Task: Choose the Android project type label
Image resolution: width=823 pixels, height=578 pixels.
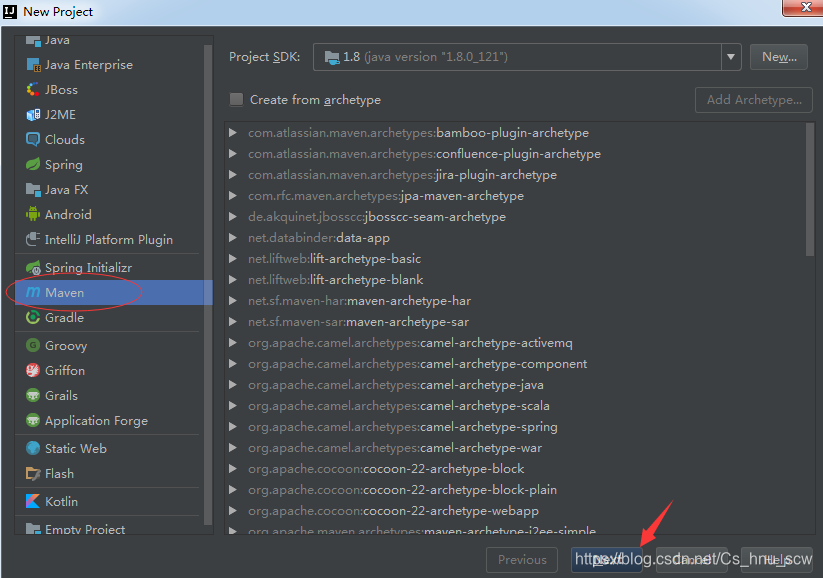Action: (x=68, y=215)
